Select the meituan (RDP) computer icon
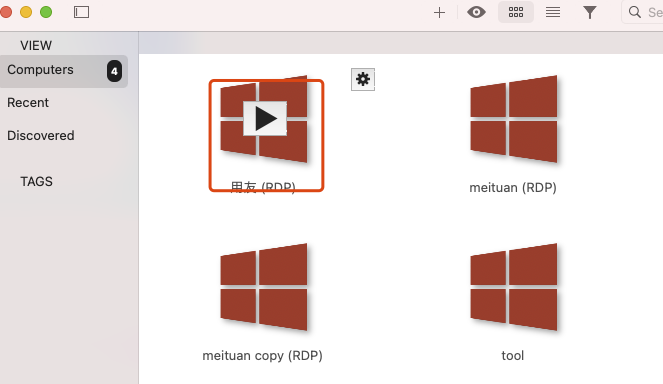 click(x=513, y=119)
